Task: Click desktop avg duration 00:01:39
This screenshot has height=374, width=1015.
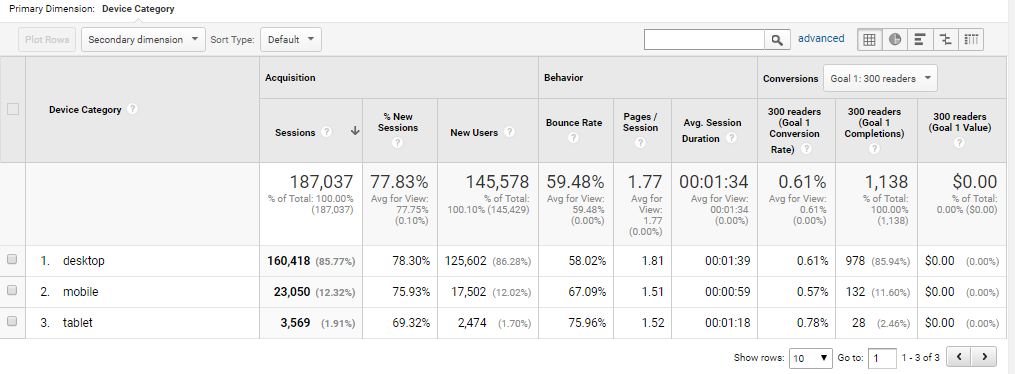Action: [728, 261]
